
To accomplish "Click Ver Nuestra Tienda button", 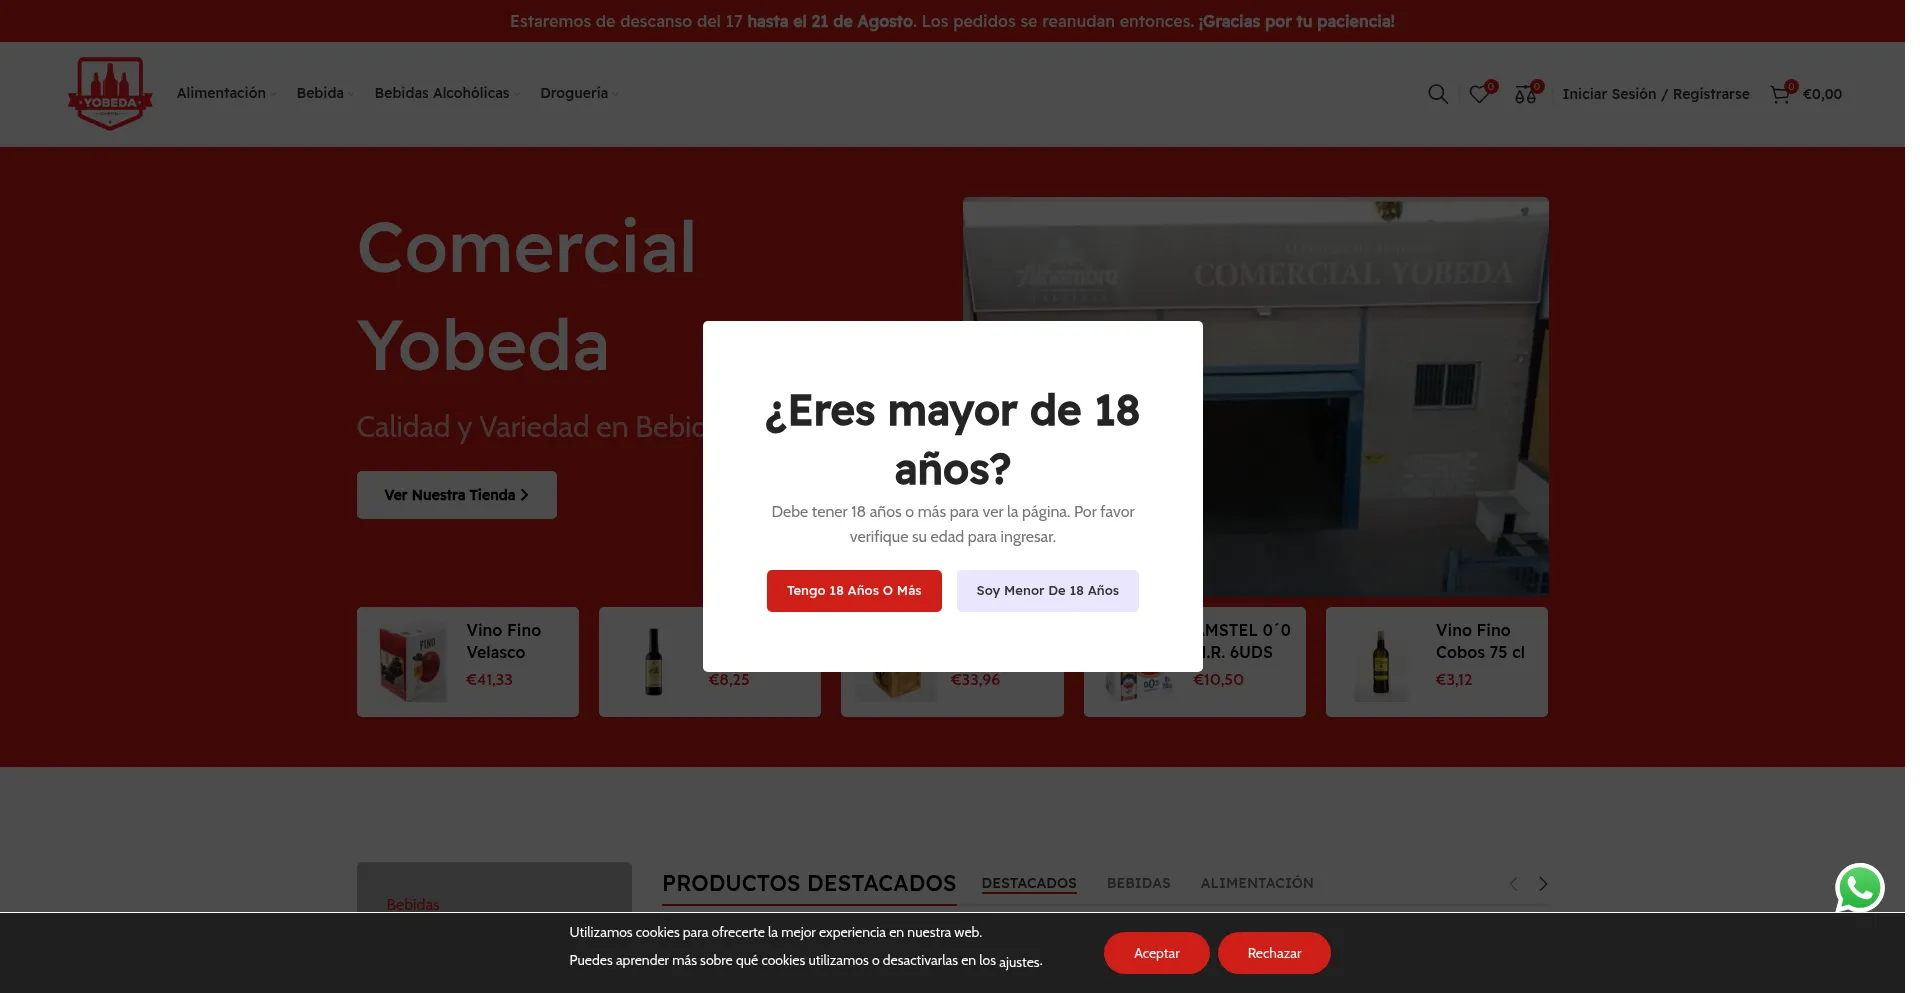I will (456, 495).
